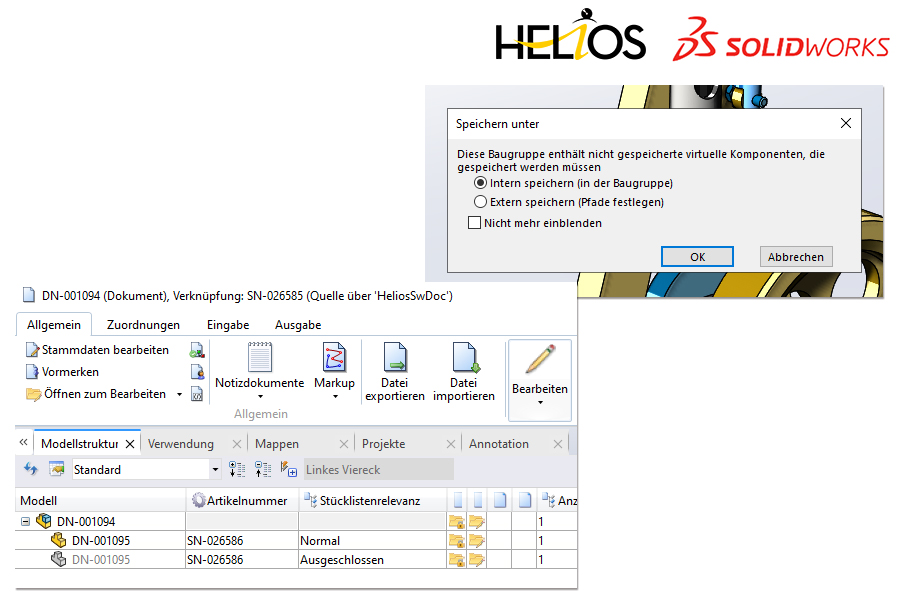The image size is (900, 600).
Task: Confirm the Speichern unter dialog with OK
Action: [697, 257]
